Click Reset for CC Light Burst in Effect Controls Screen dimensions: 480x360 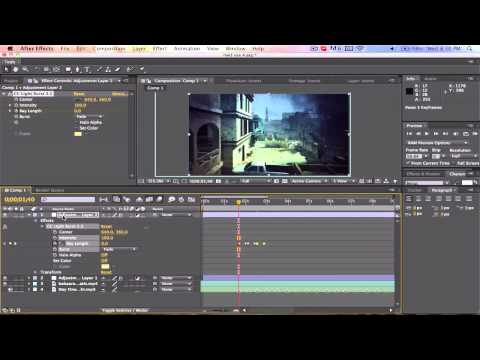tap(79, 94)
